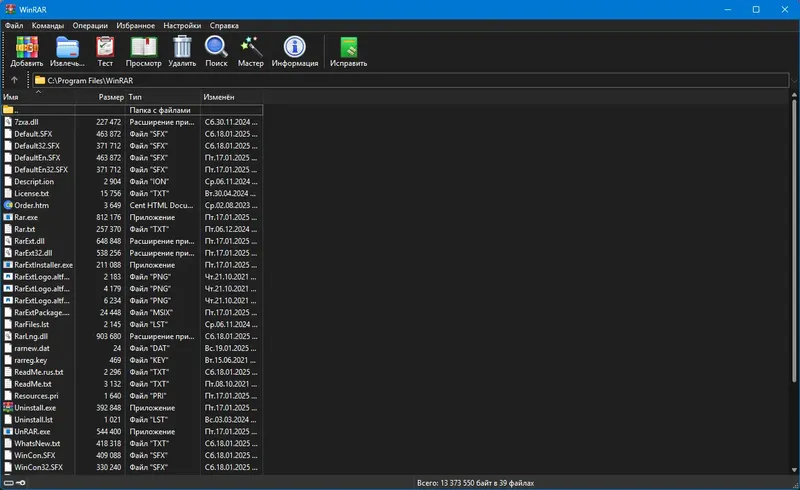The height and width of the screenshot is (490, 800).
Task: Select the ReadMe.rus.txt file
Action: (x=39, y=372)
